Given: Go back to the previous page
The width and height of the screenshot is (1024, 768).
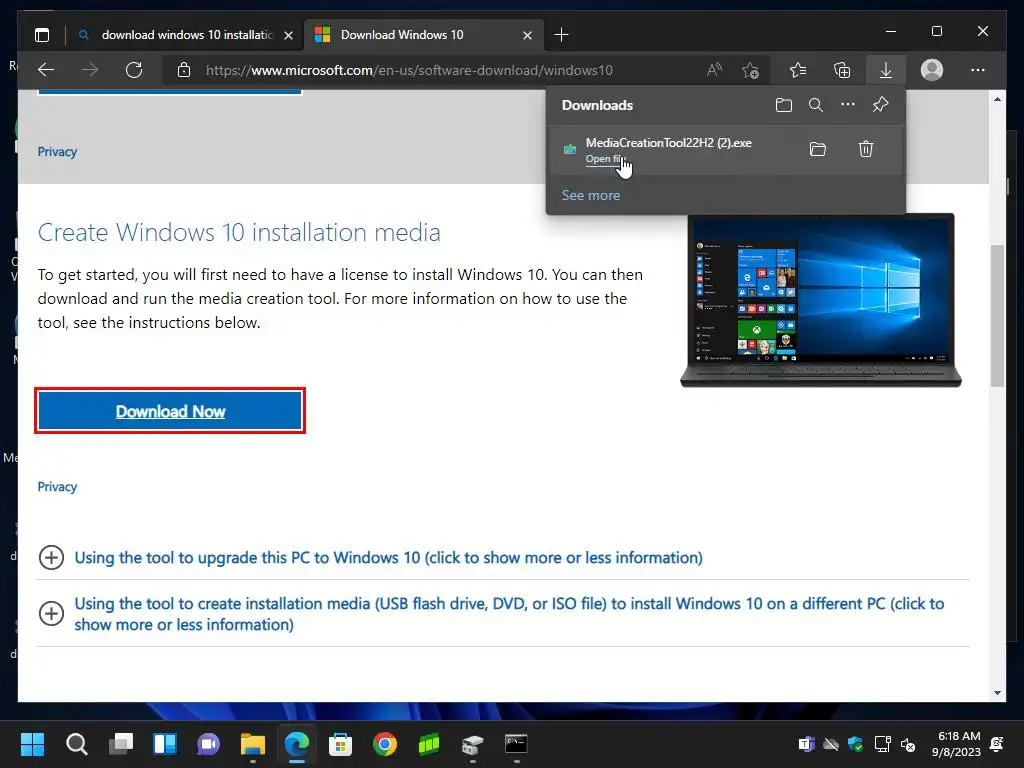Looking at the screenshot, I should [46, 70].
